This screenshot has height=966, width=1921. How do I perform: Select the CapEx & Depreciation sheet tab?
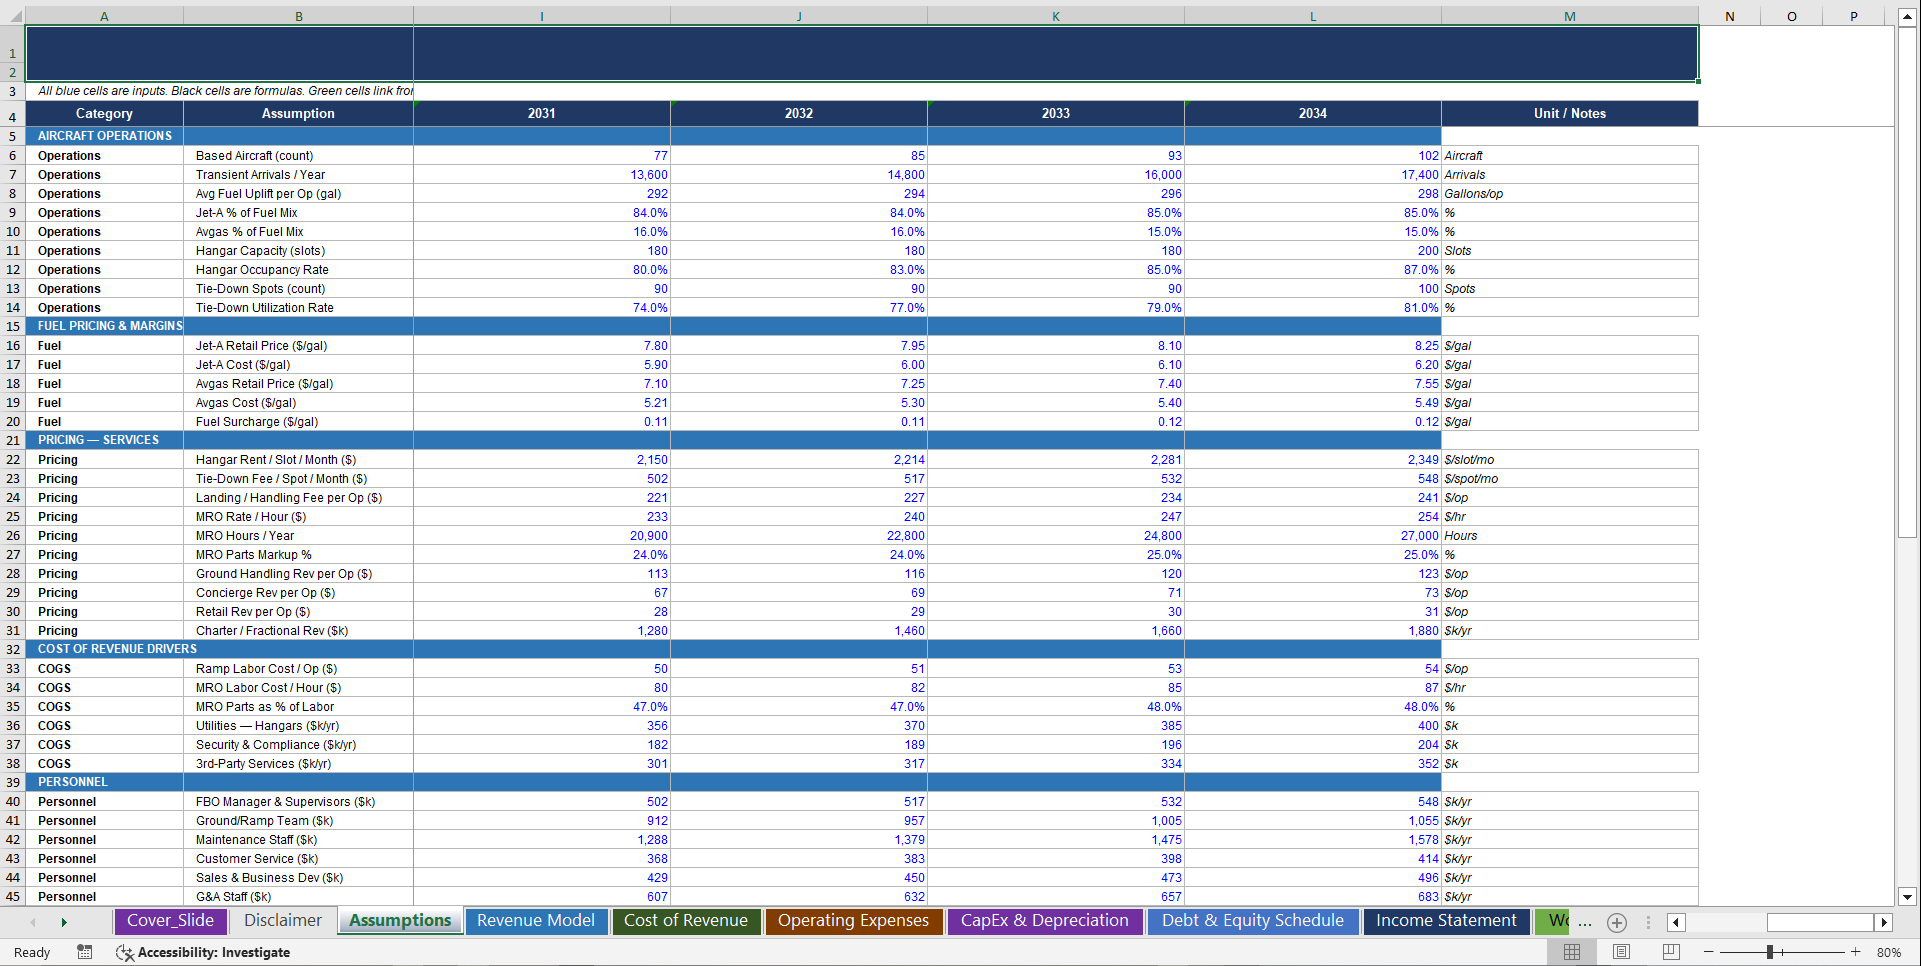point(1044,921)
